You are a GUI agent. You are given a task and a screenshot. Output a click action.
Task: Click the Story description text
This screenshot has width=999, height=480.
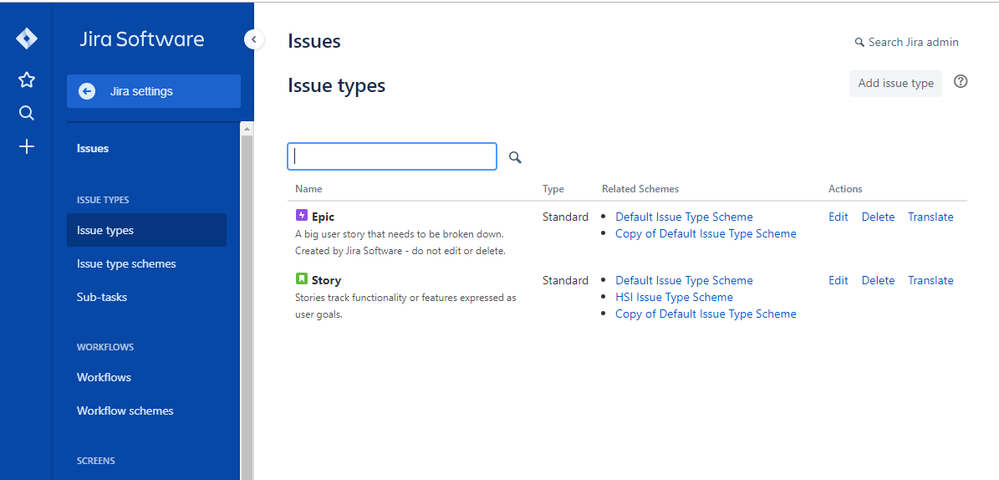coord(405,306)
